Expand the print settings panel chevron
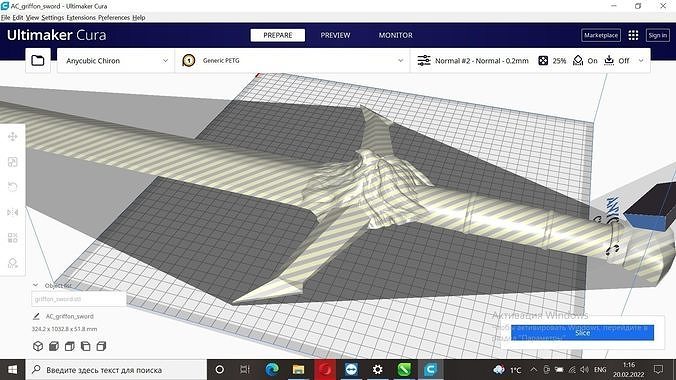 [x=641, y=61]
